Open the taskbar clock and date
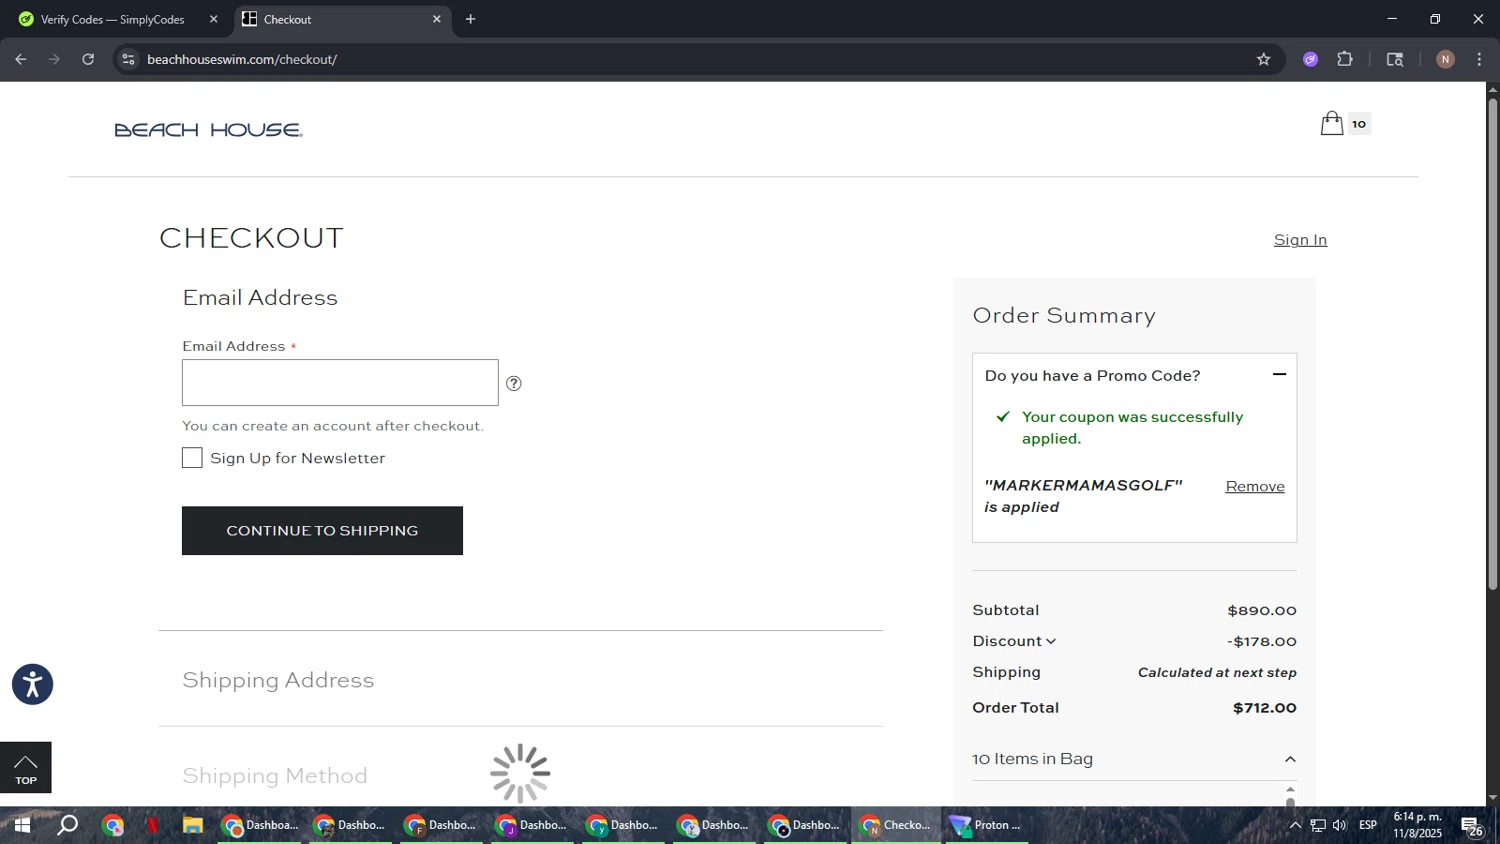1500x844 pixels. pos(1418,825)
